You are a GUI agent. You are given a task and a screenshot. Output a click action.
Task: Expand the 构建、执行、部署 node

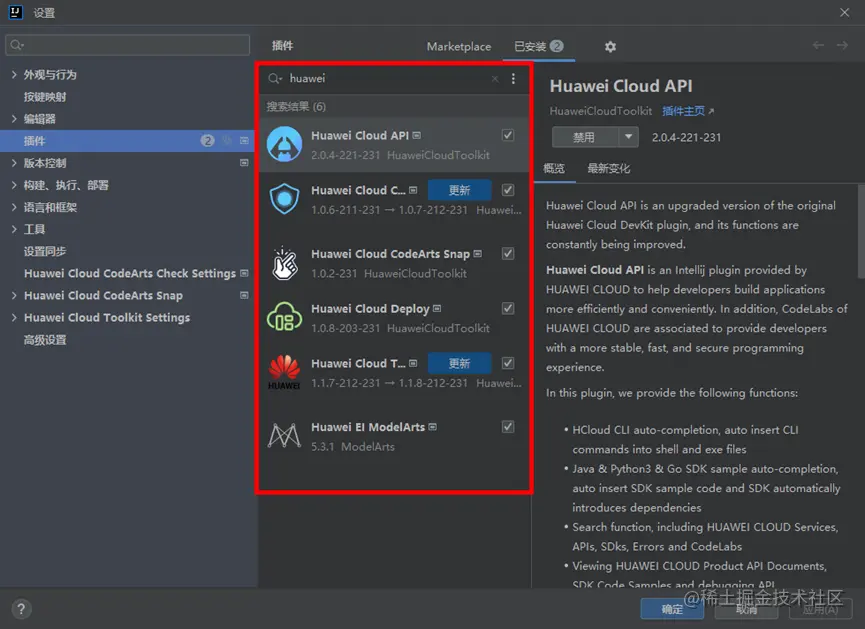tap(14, 185)
